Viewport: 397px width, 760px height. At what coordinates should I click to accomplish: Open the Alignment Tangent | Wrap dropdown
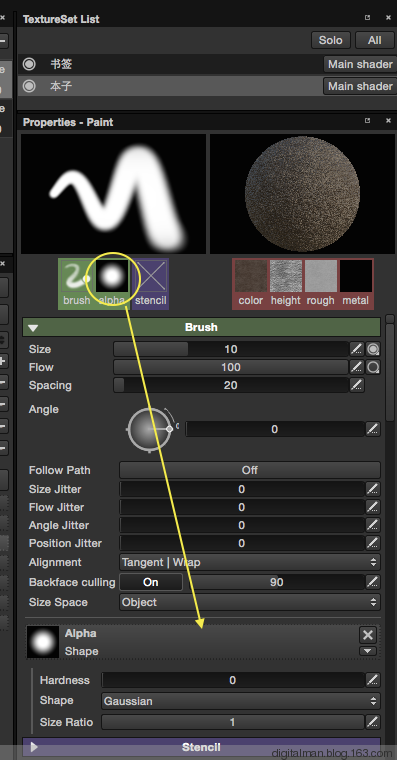tap(250, 562)
